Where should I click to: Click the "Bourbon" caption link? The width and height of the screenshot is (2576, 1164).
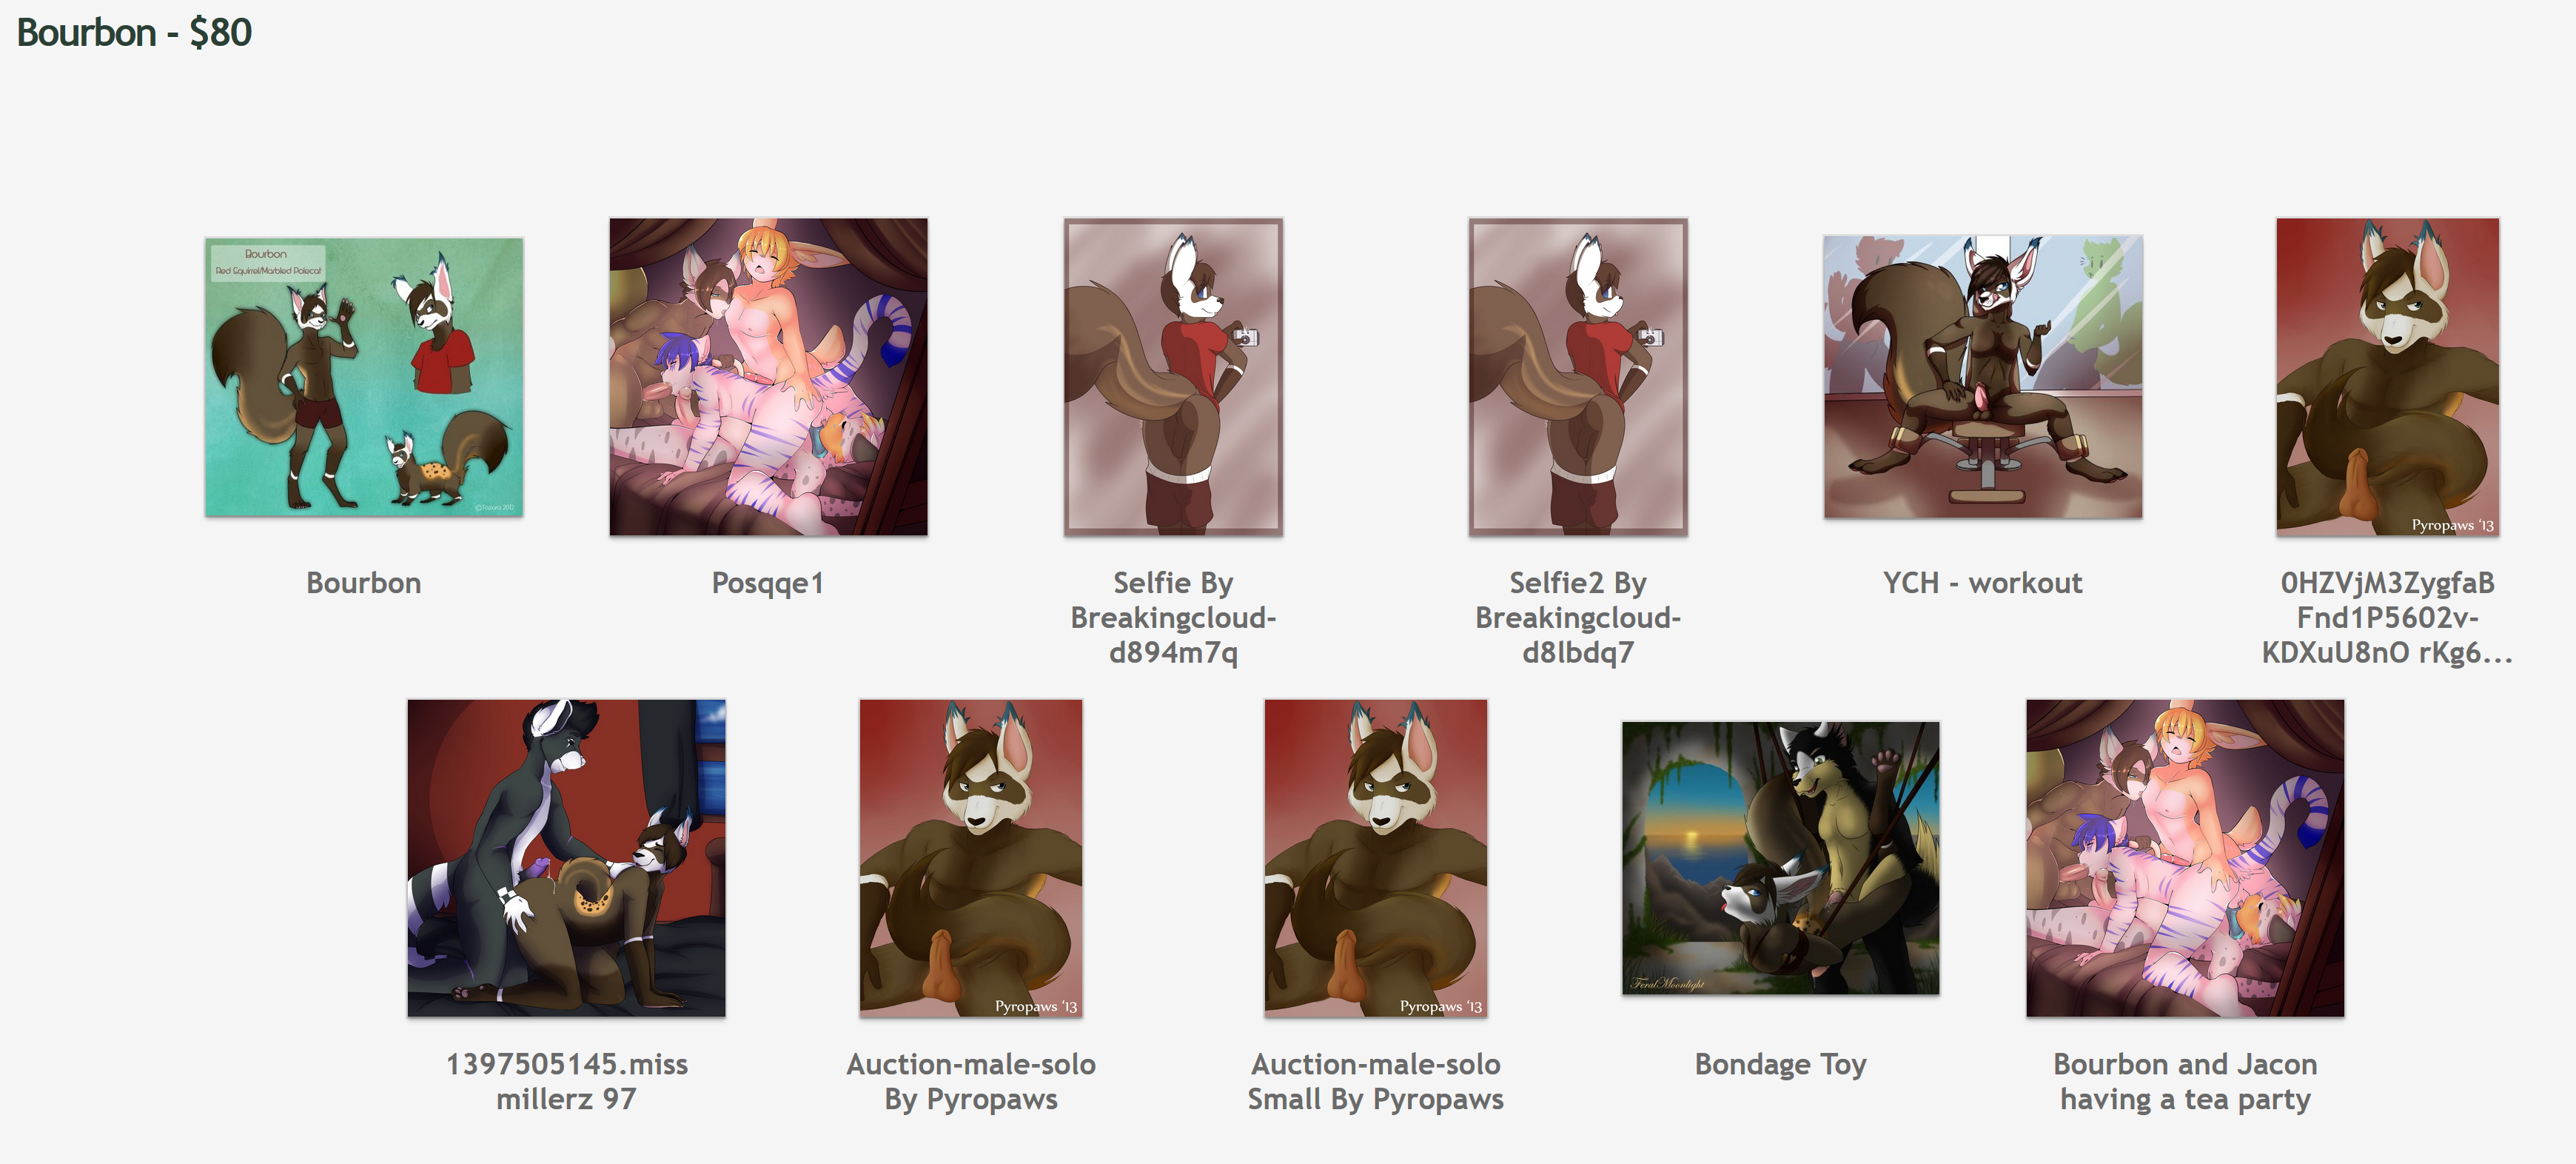click(364, 583)
